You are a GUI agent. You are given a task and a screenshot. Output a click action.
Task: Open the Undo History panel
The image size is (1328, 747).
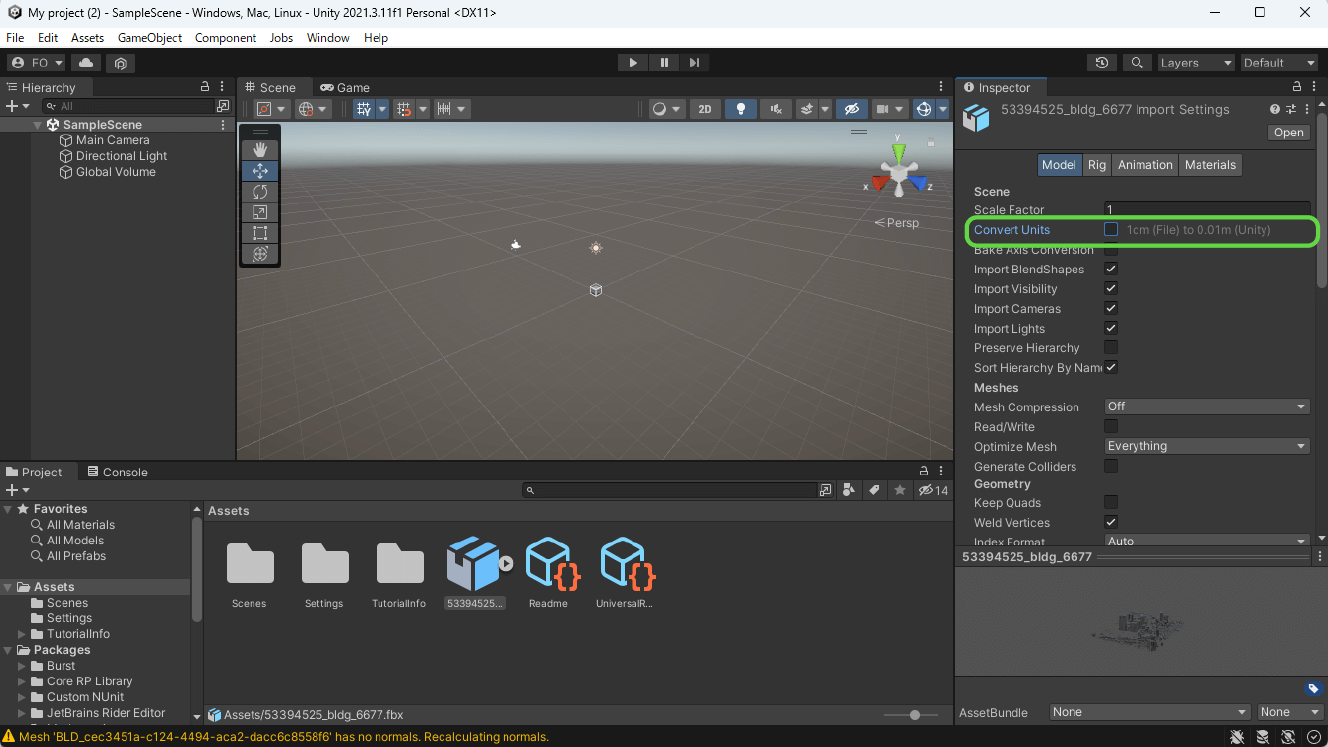[1101, 62]
